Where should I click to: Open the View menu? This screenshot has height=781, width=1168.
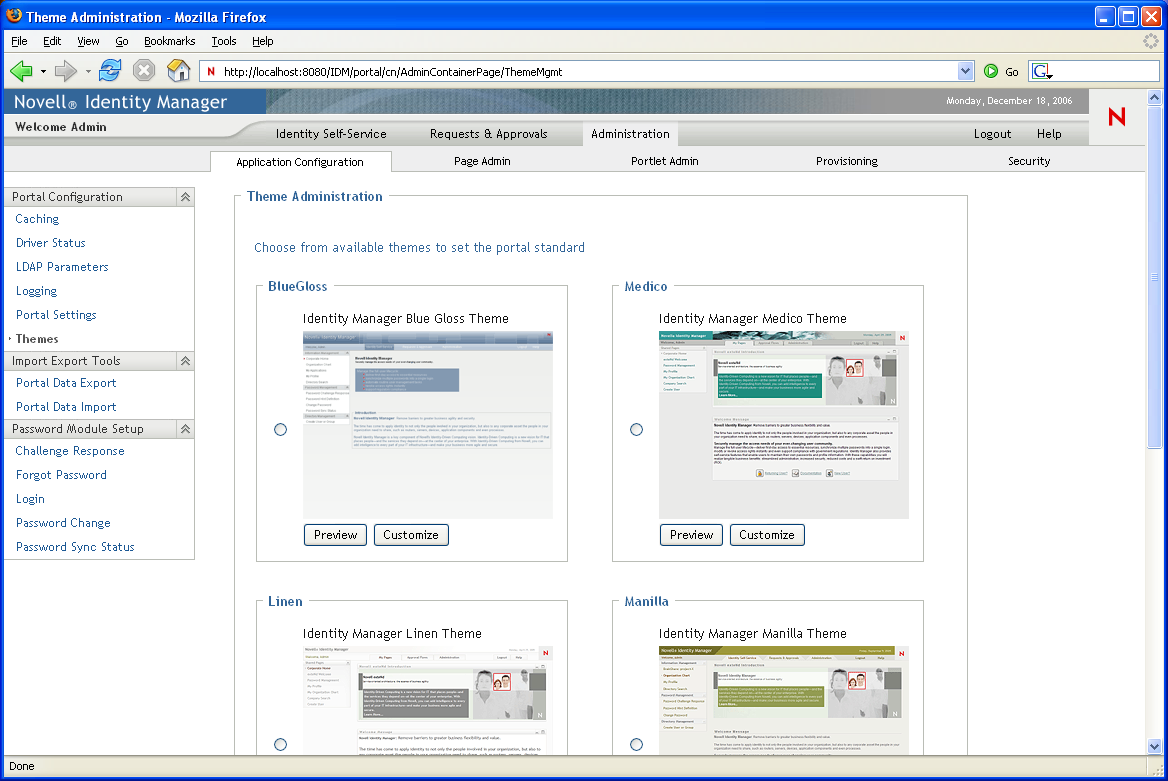point(88,41)
